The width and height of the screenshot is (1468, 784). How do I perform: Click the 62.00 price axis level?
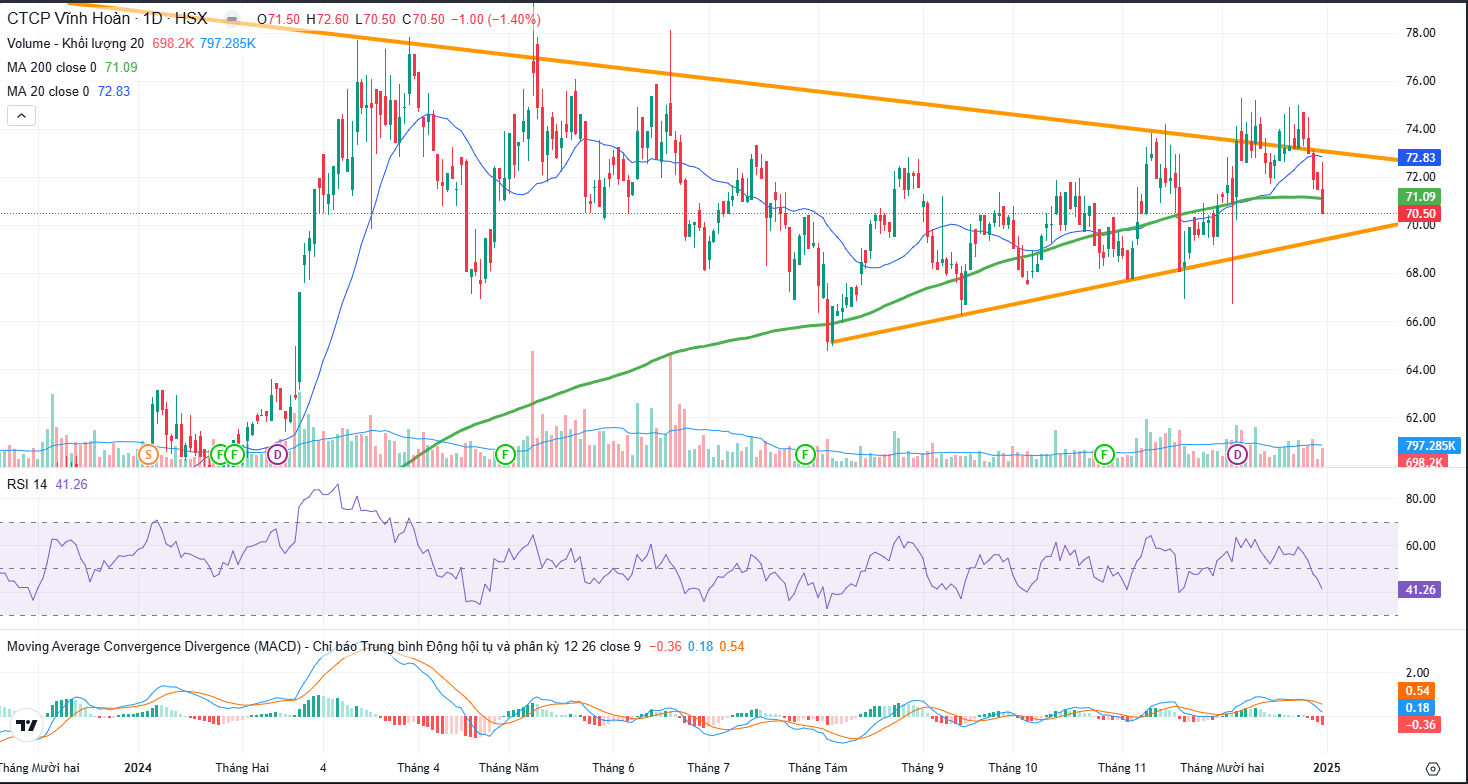point(1421,418)
